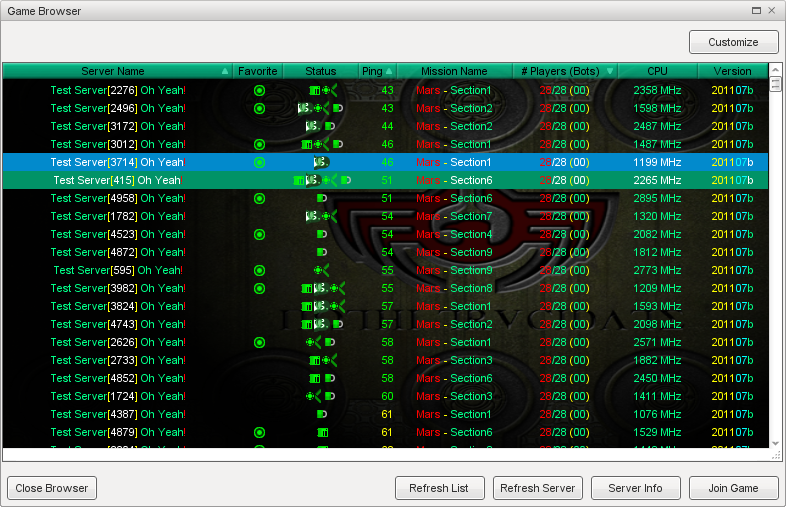Viewport: 786px width, 507px height.
Task: Click the Join Game button
Action: pos(733,488)
